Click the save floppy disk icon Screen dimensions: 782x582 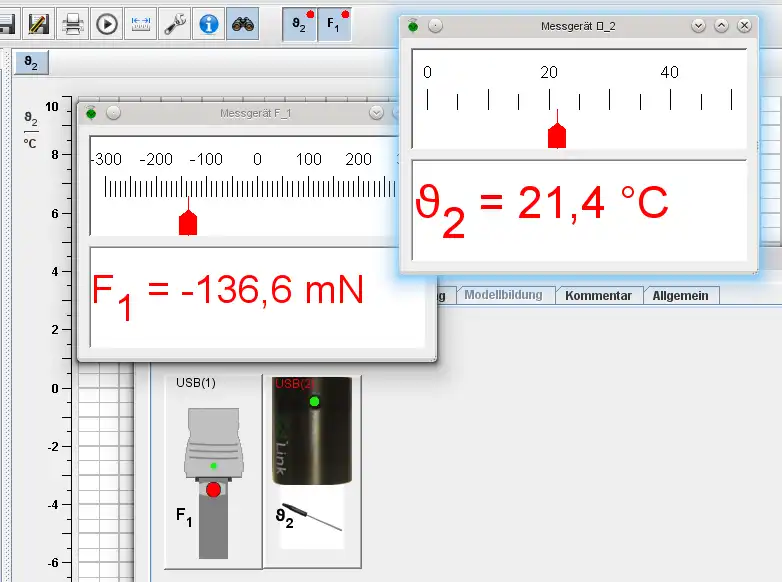pos(7,23)
